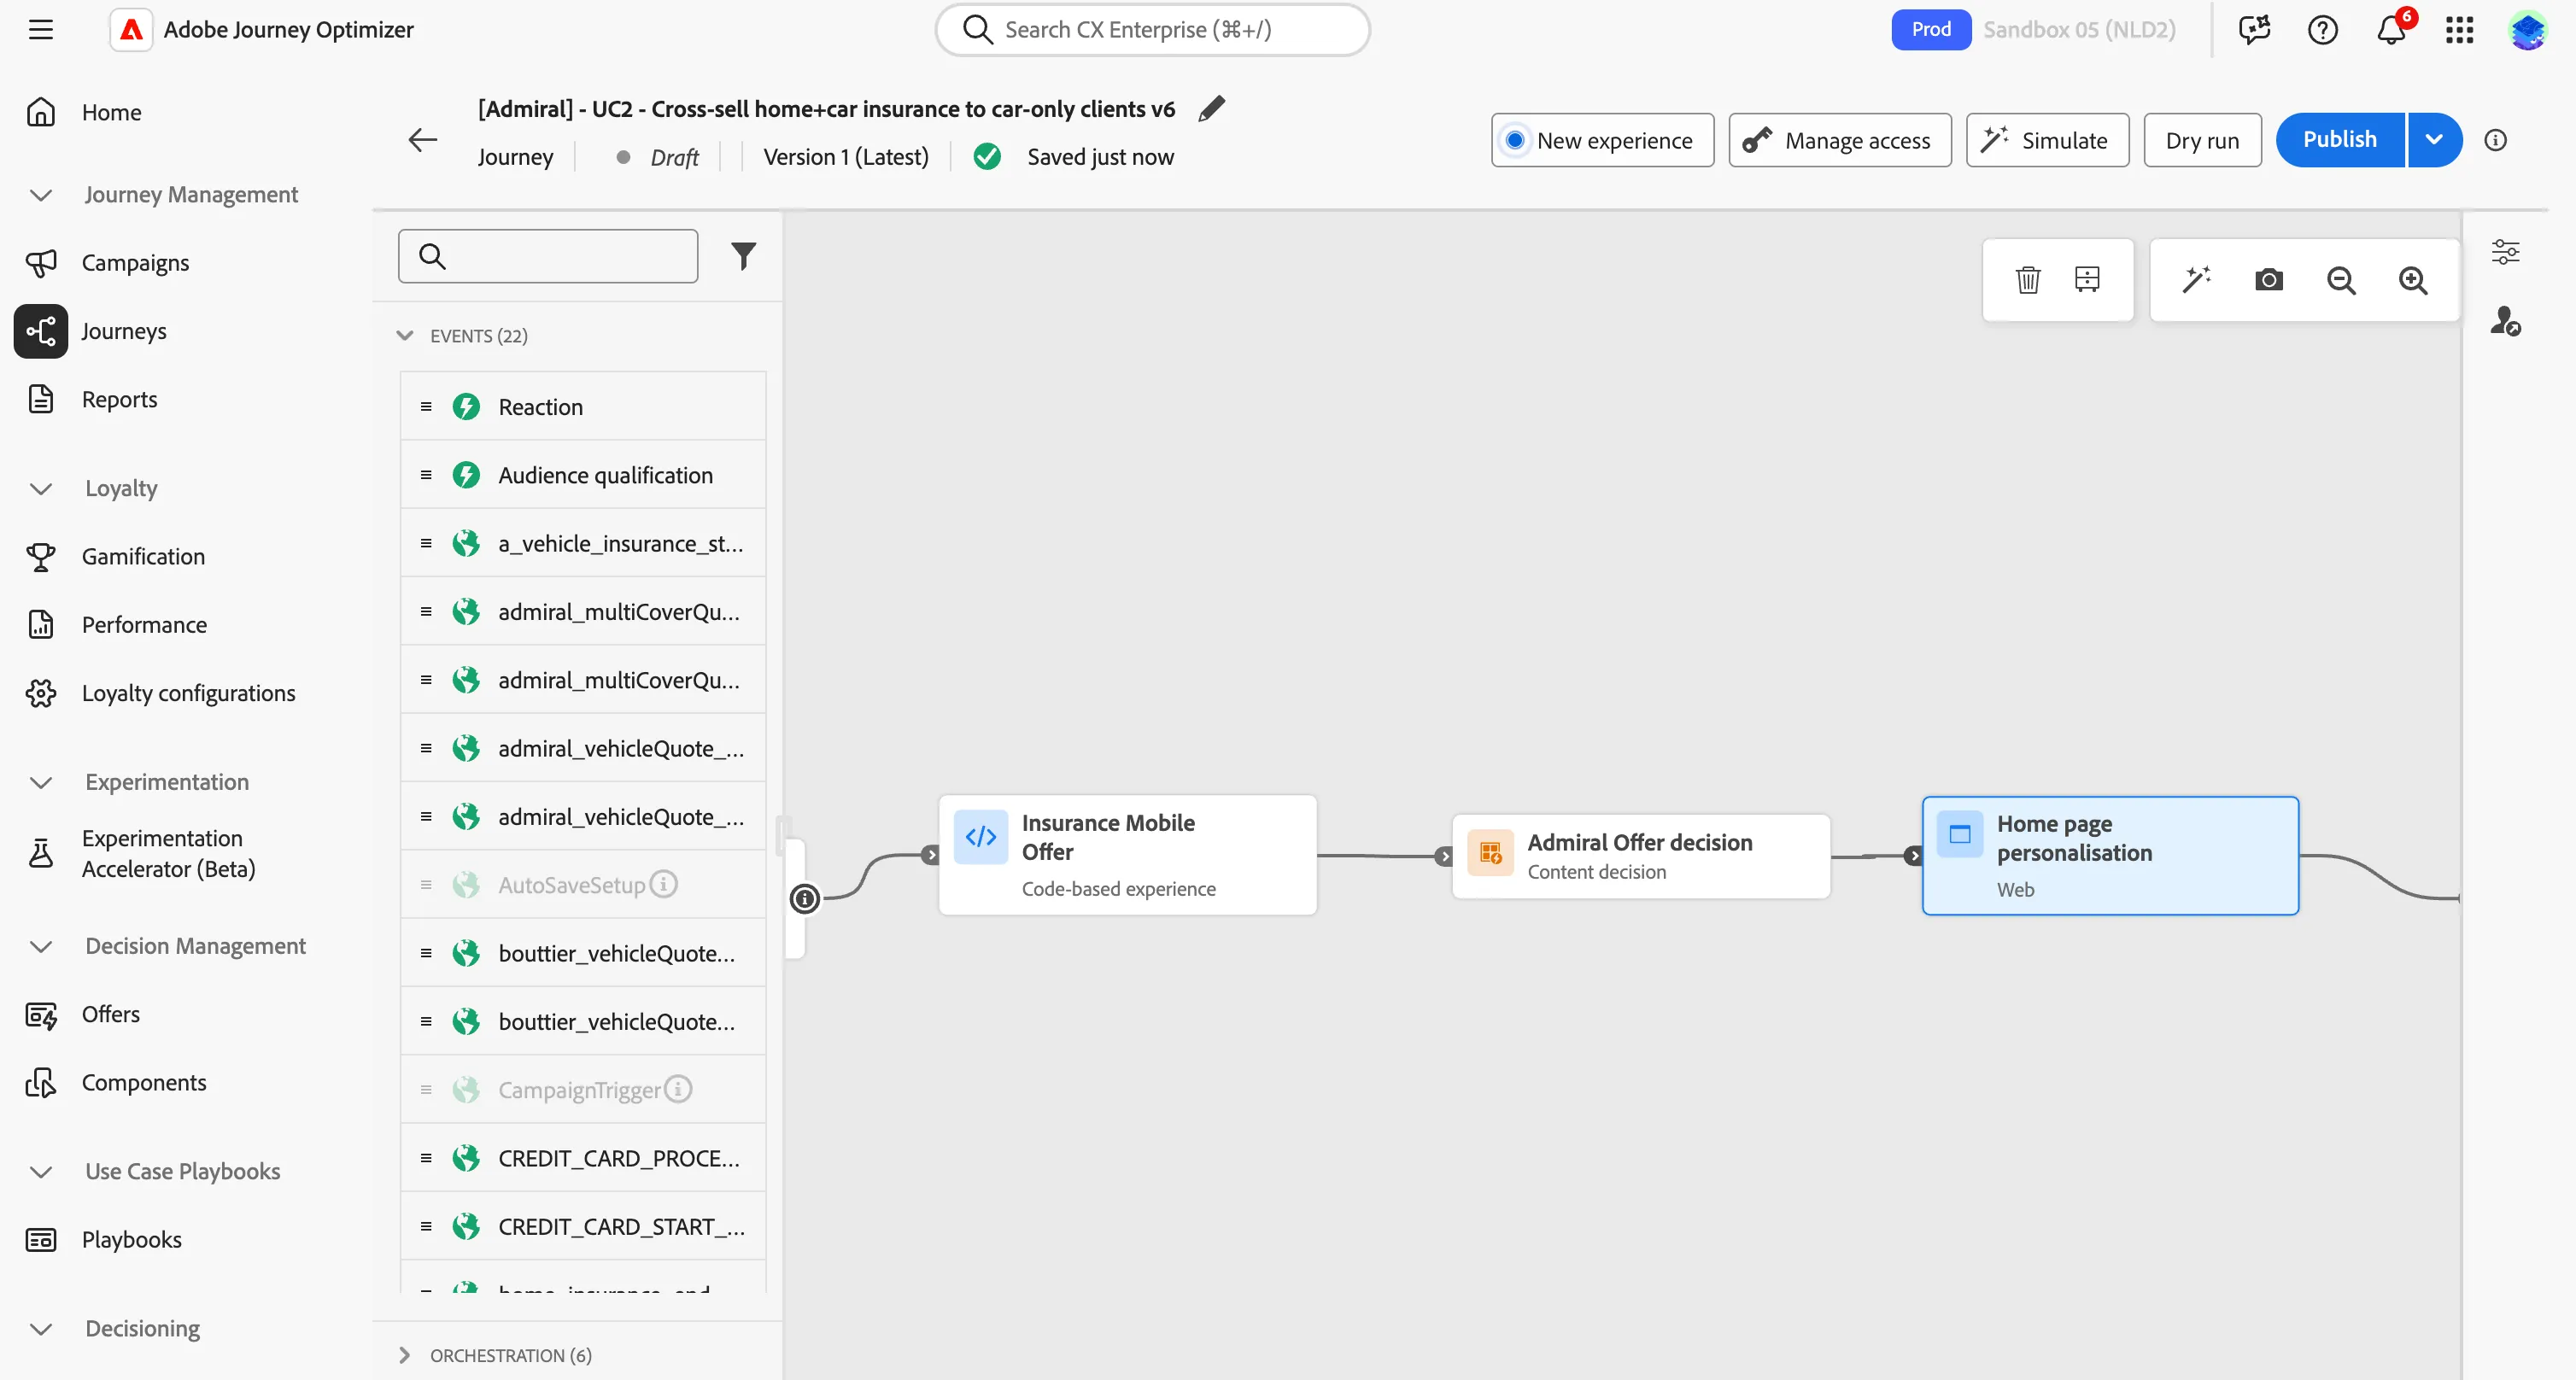Open the notifications bell
The image size is (2576, 1380).
[x=2391, y=30]
